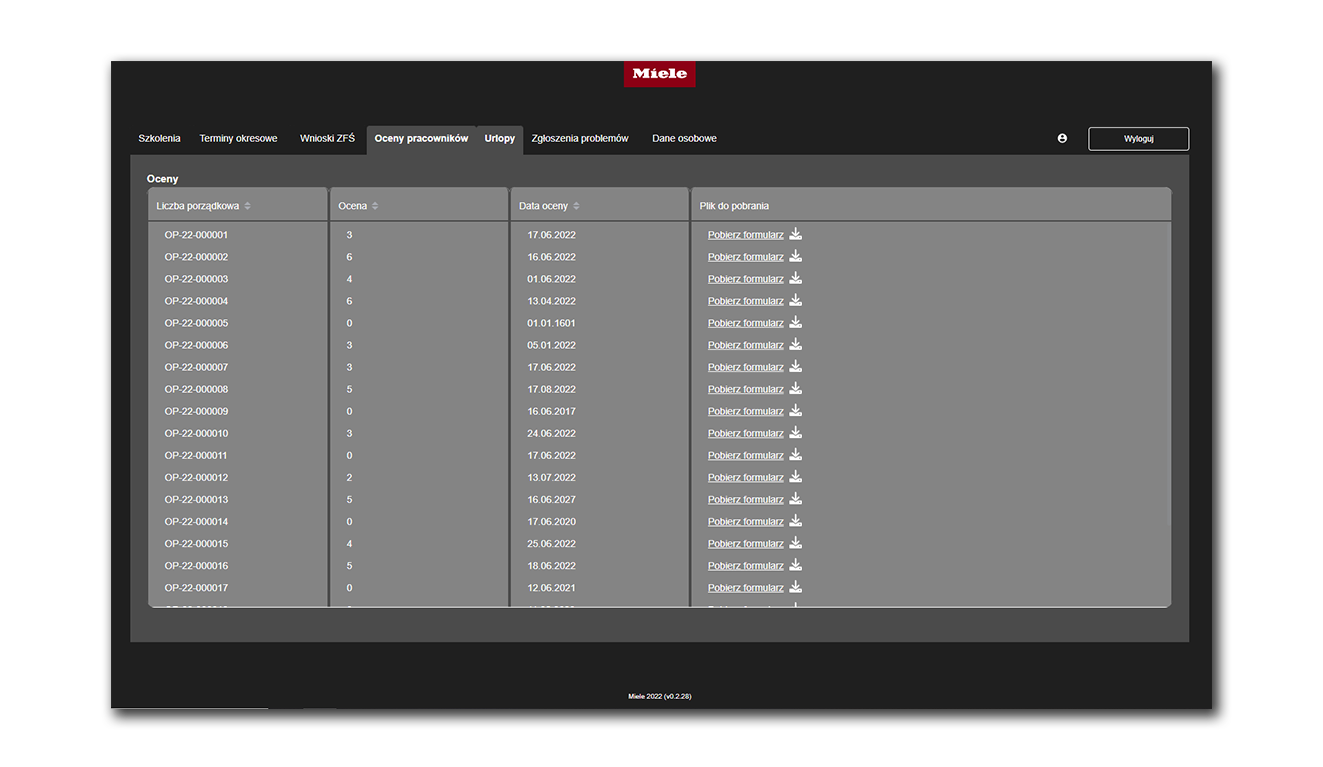
Task: Click the Wyloguj button
Action: point(1139,139)
